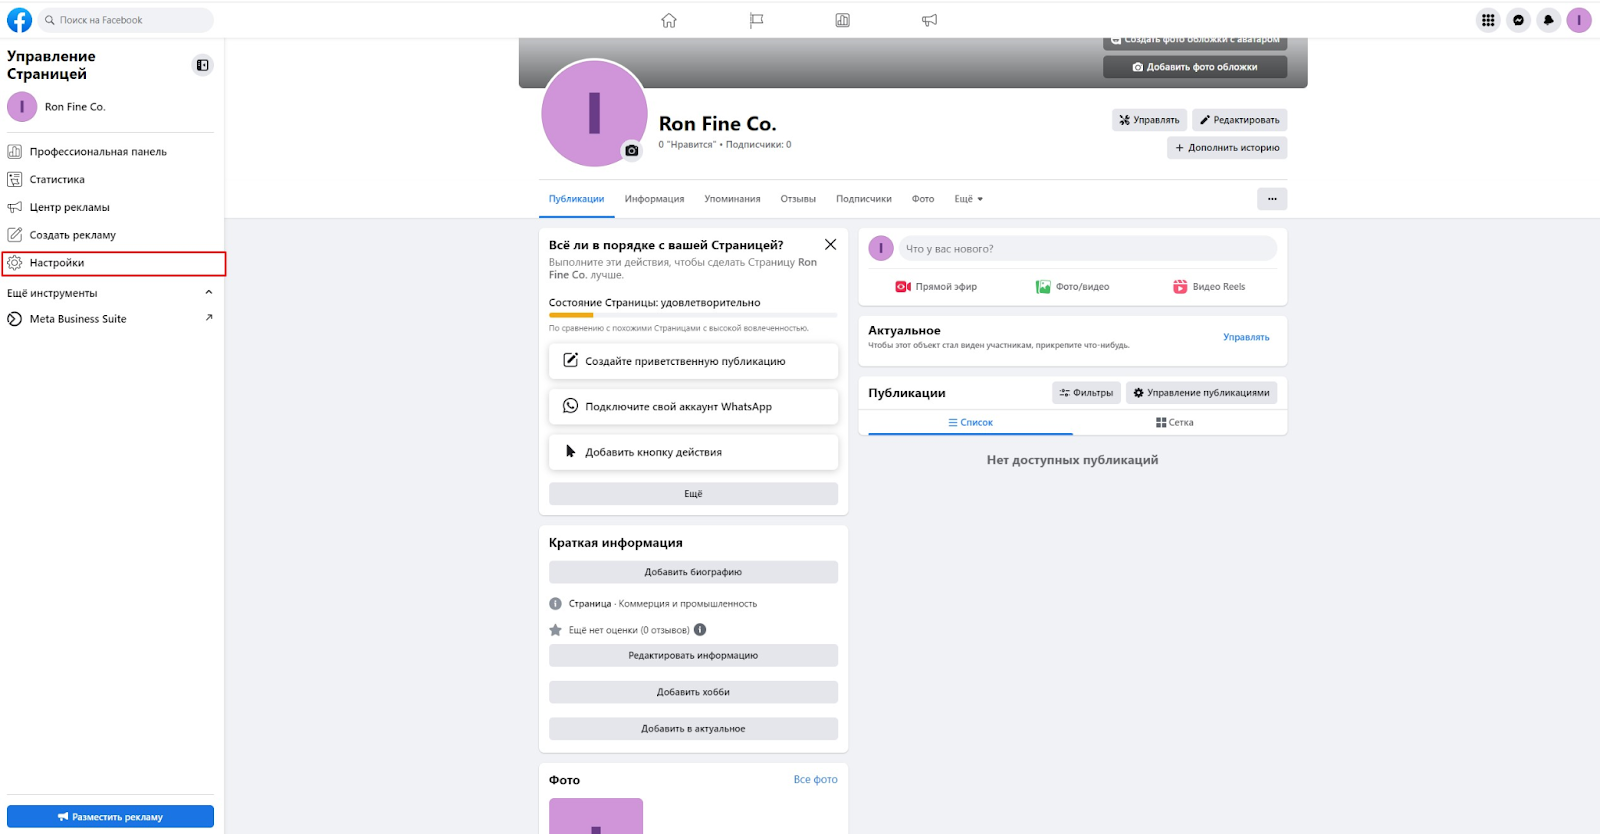Open the Facebook logo home link
Viewport: 1600px width, 834px height.
[x=19, y=20]
